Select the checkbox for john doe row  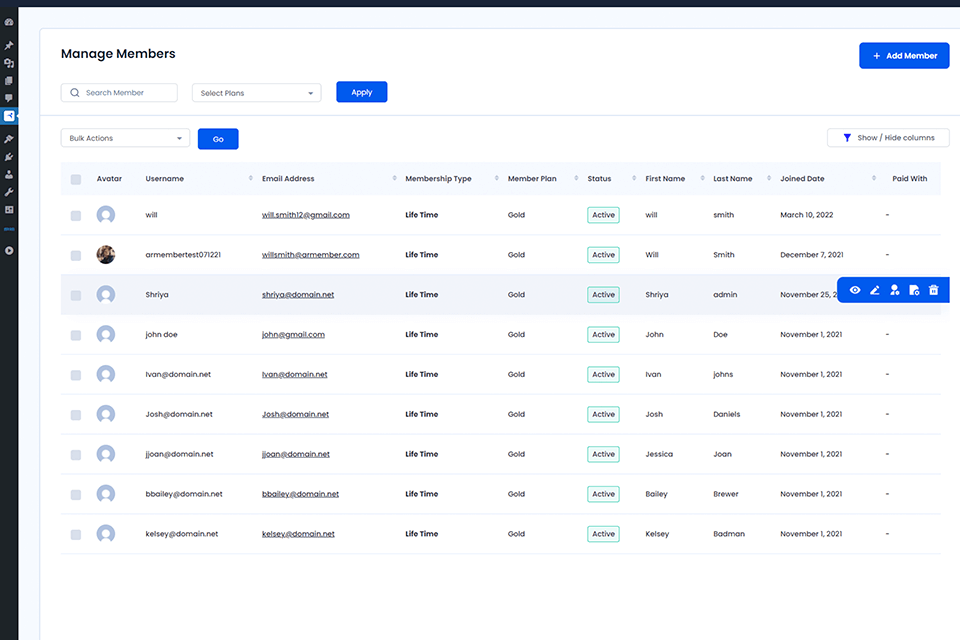76,335
